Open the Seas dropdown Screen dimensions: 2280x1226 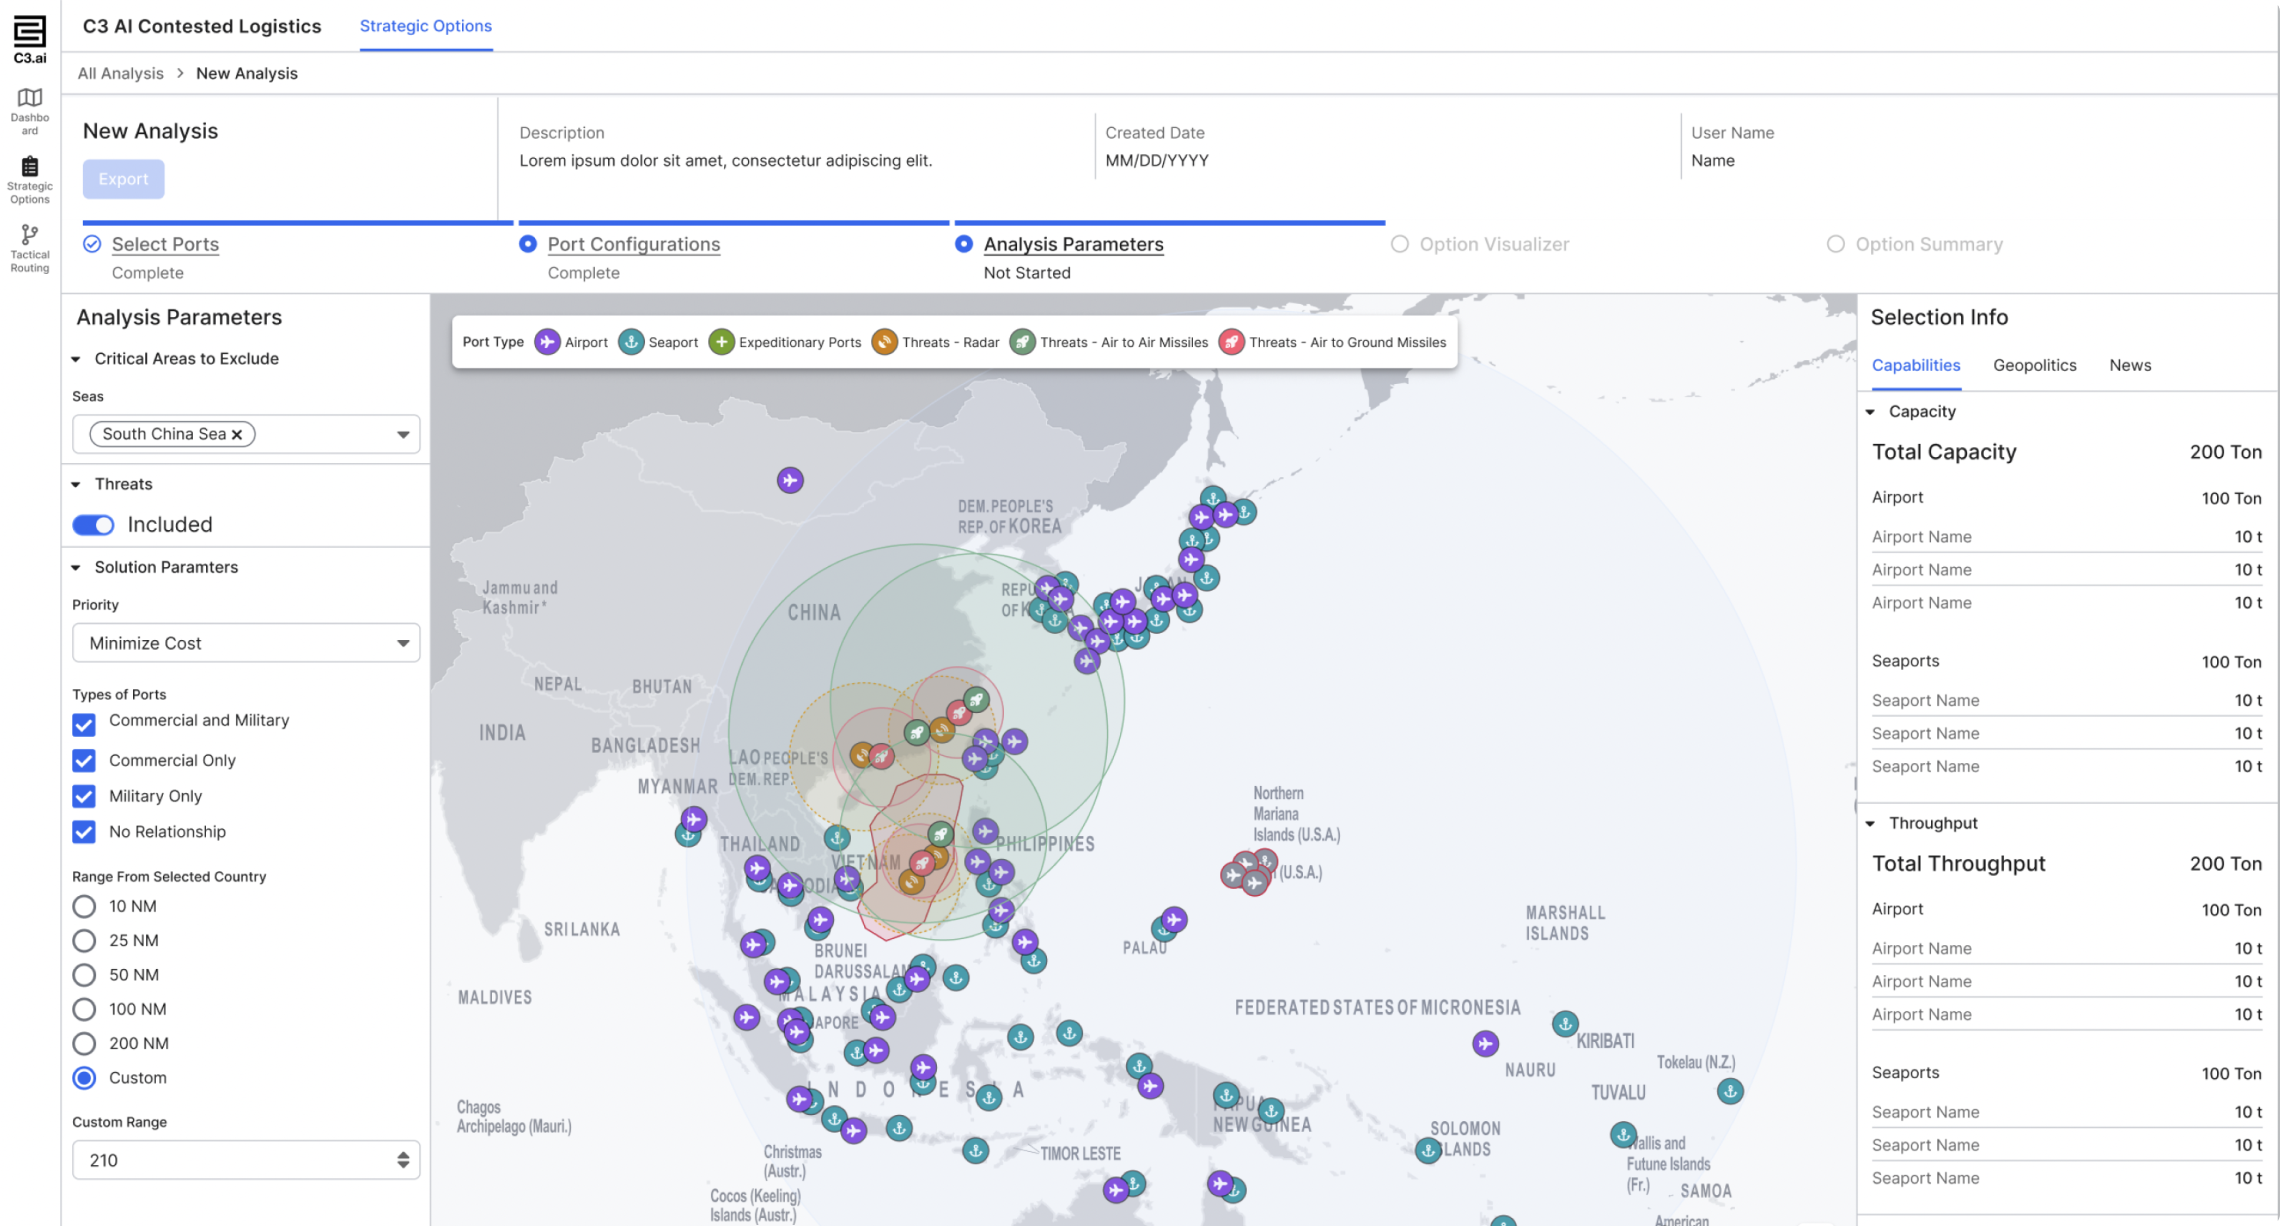click(246, 434)
